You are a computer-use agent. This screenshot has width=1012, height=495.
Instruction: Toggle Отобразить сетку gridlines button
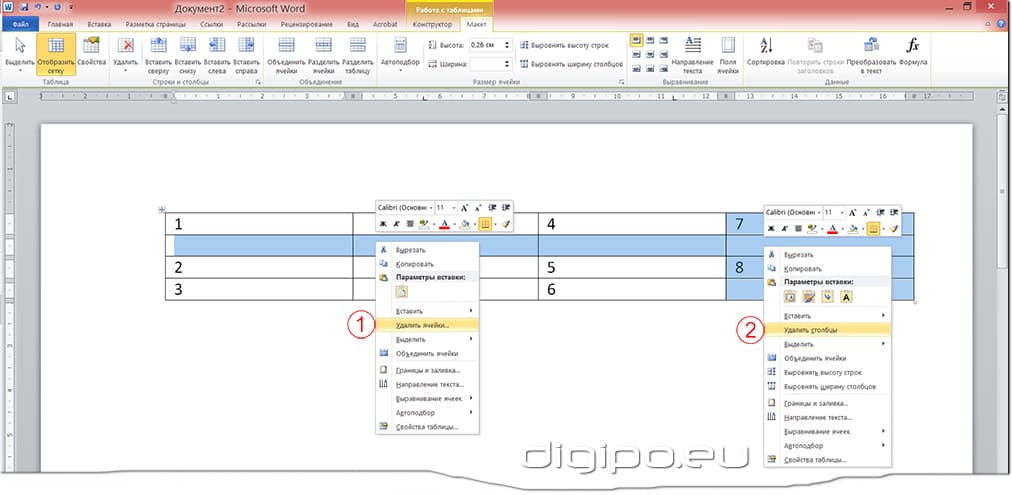56,51
